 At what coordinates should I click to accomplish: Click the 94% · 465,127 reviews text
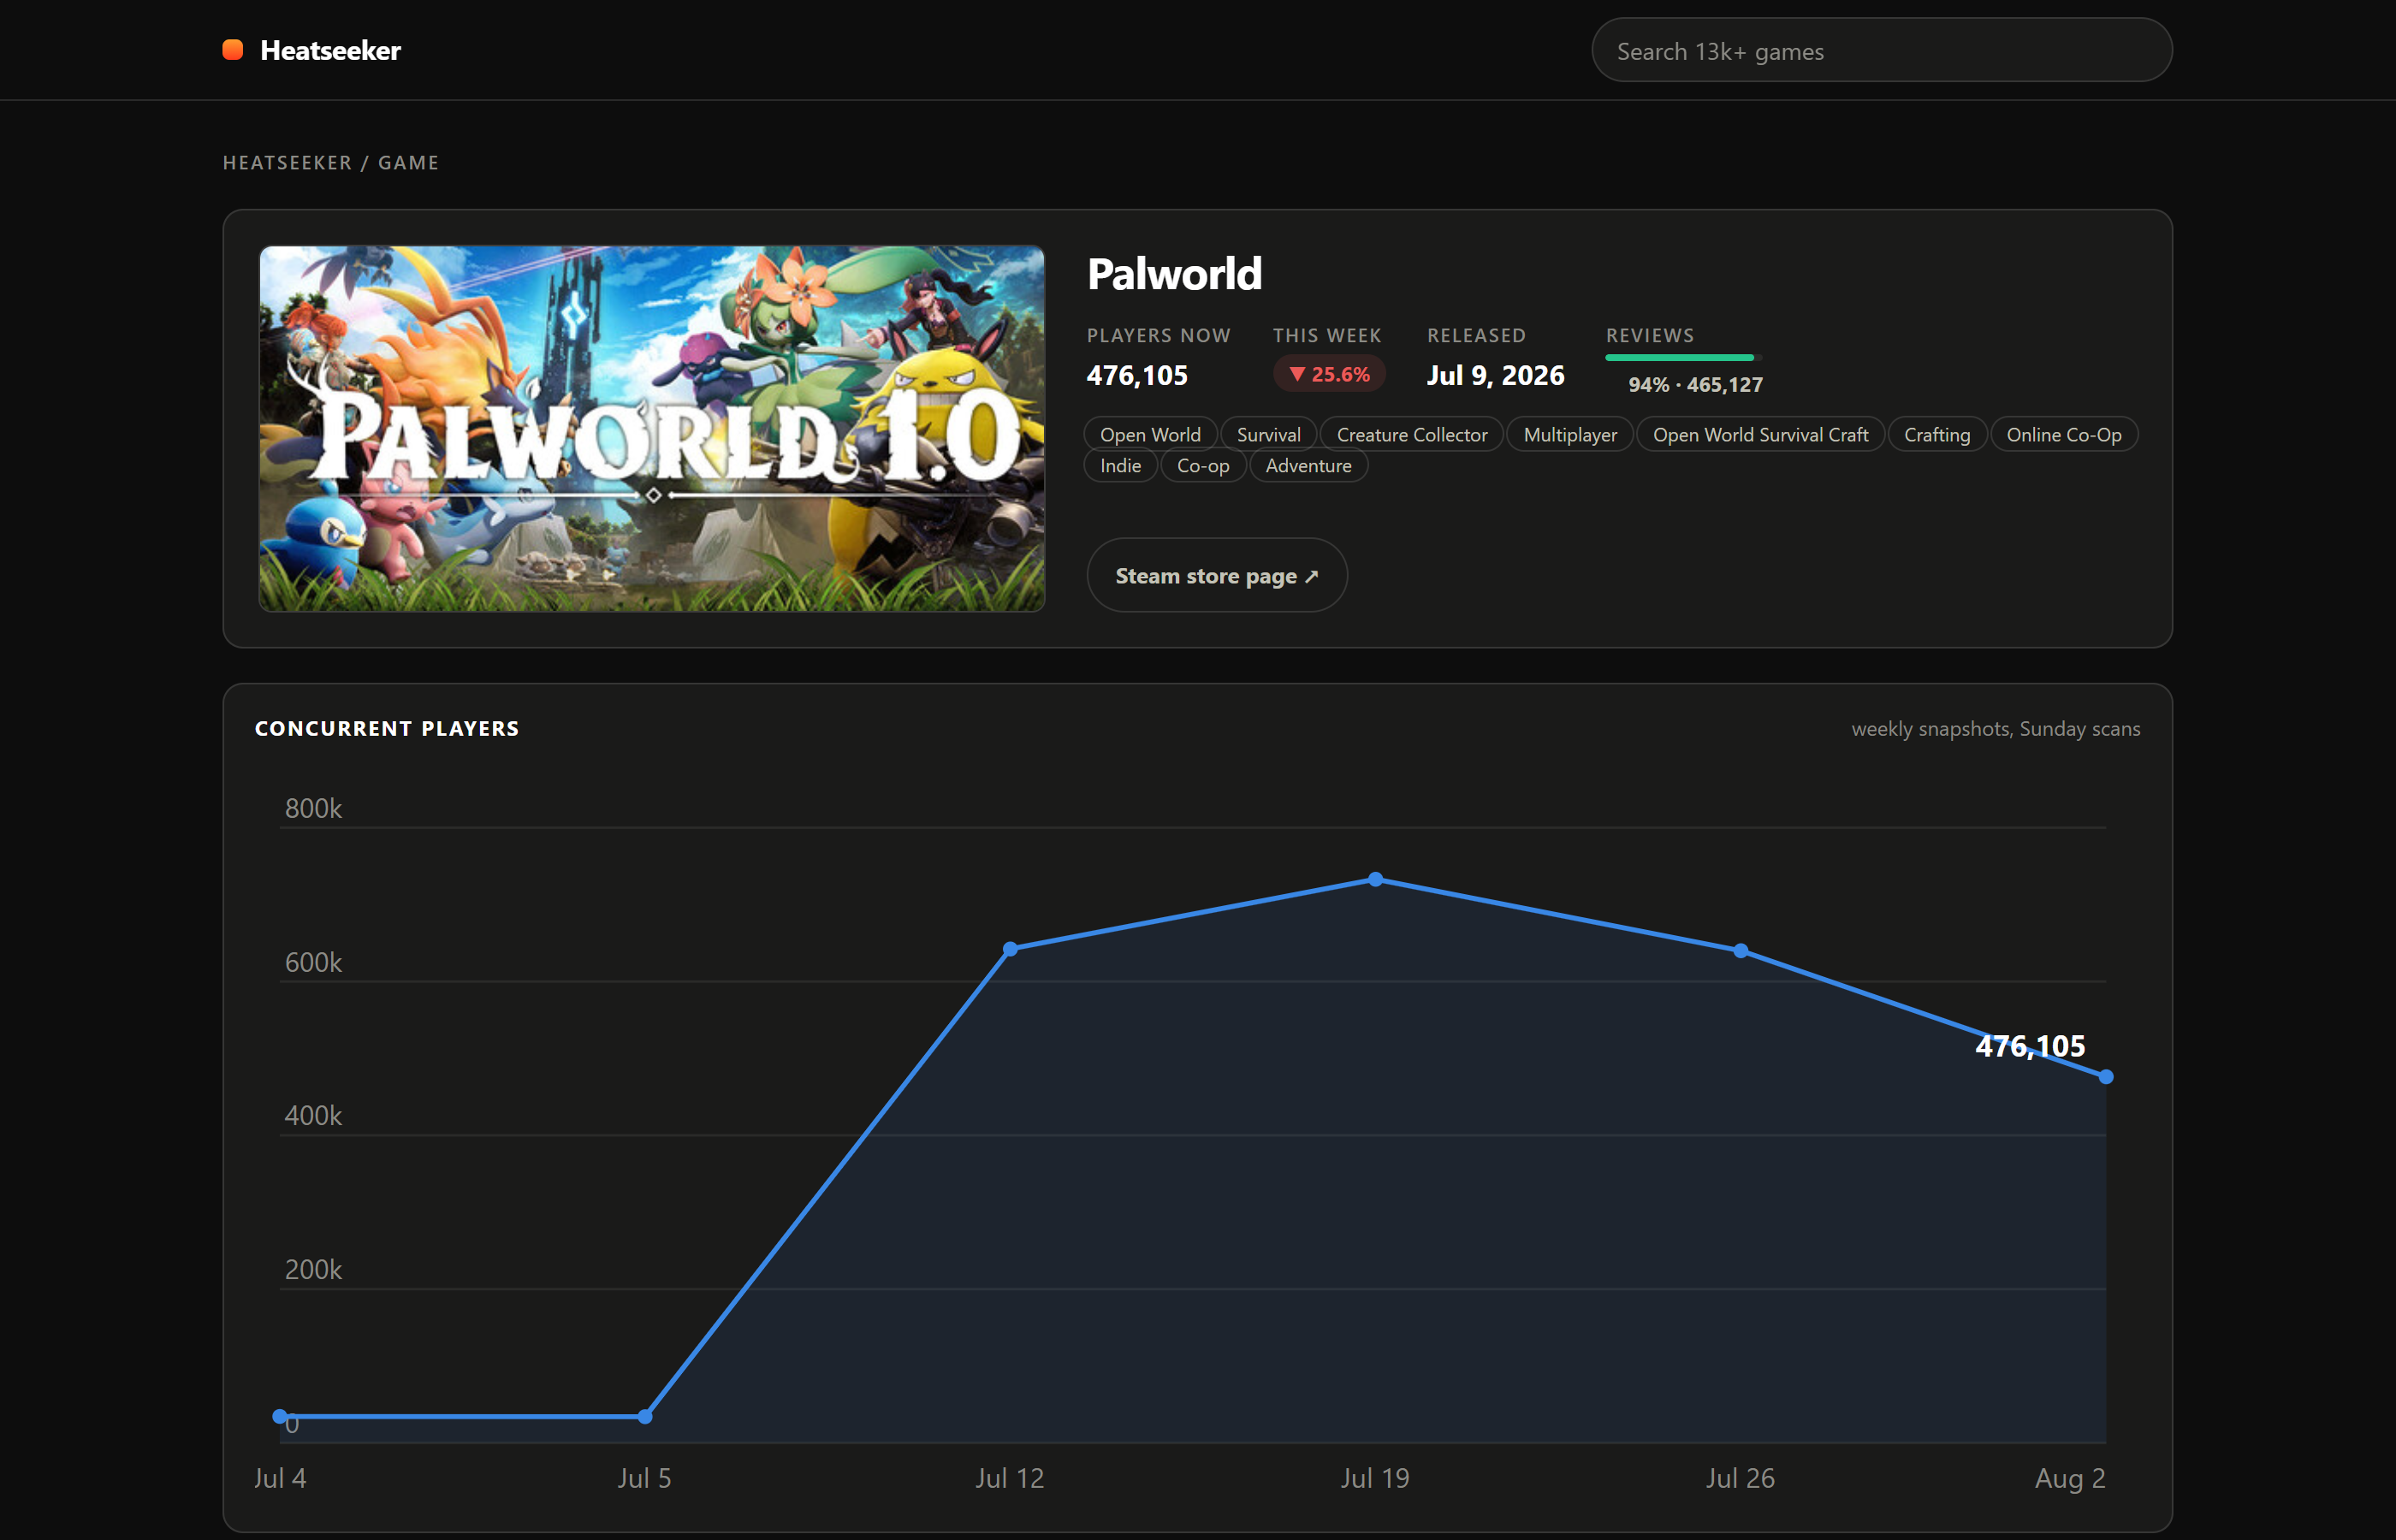pyautogui.click(x=1695, y=384)
